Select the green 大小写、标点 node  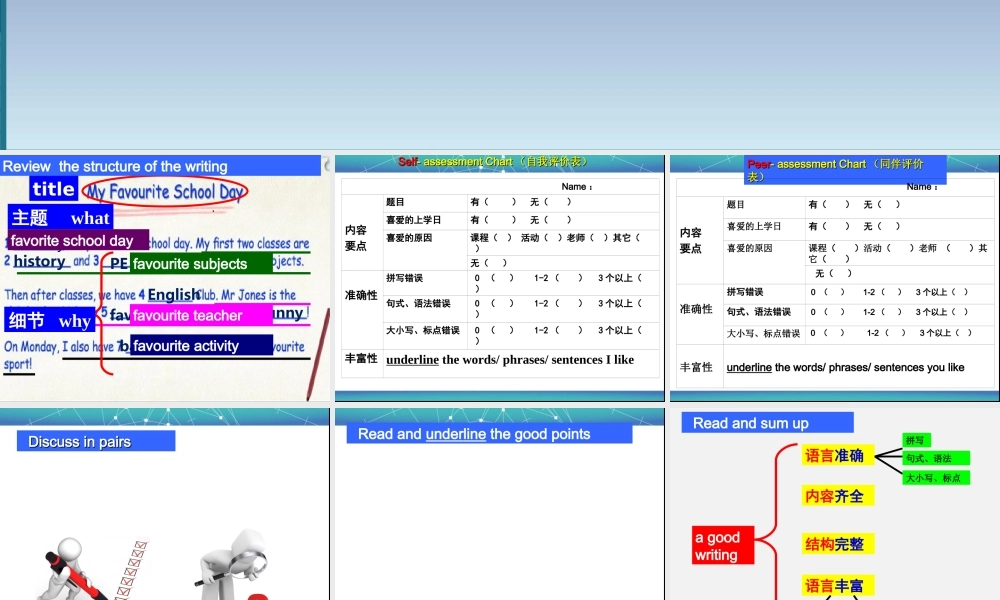[x=932, y=476]
